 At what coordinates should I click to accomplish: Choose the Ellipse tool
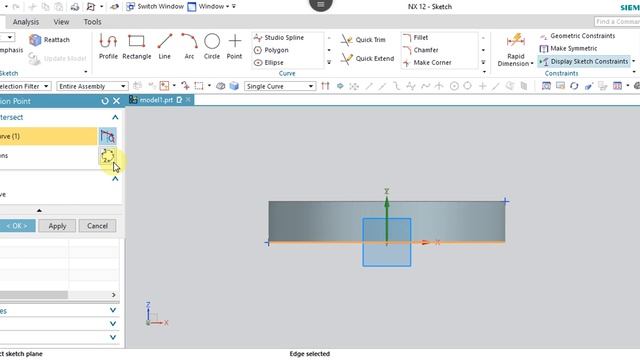(269, 62)
